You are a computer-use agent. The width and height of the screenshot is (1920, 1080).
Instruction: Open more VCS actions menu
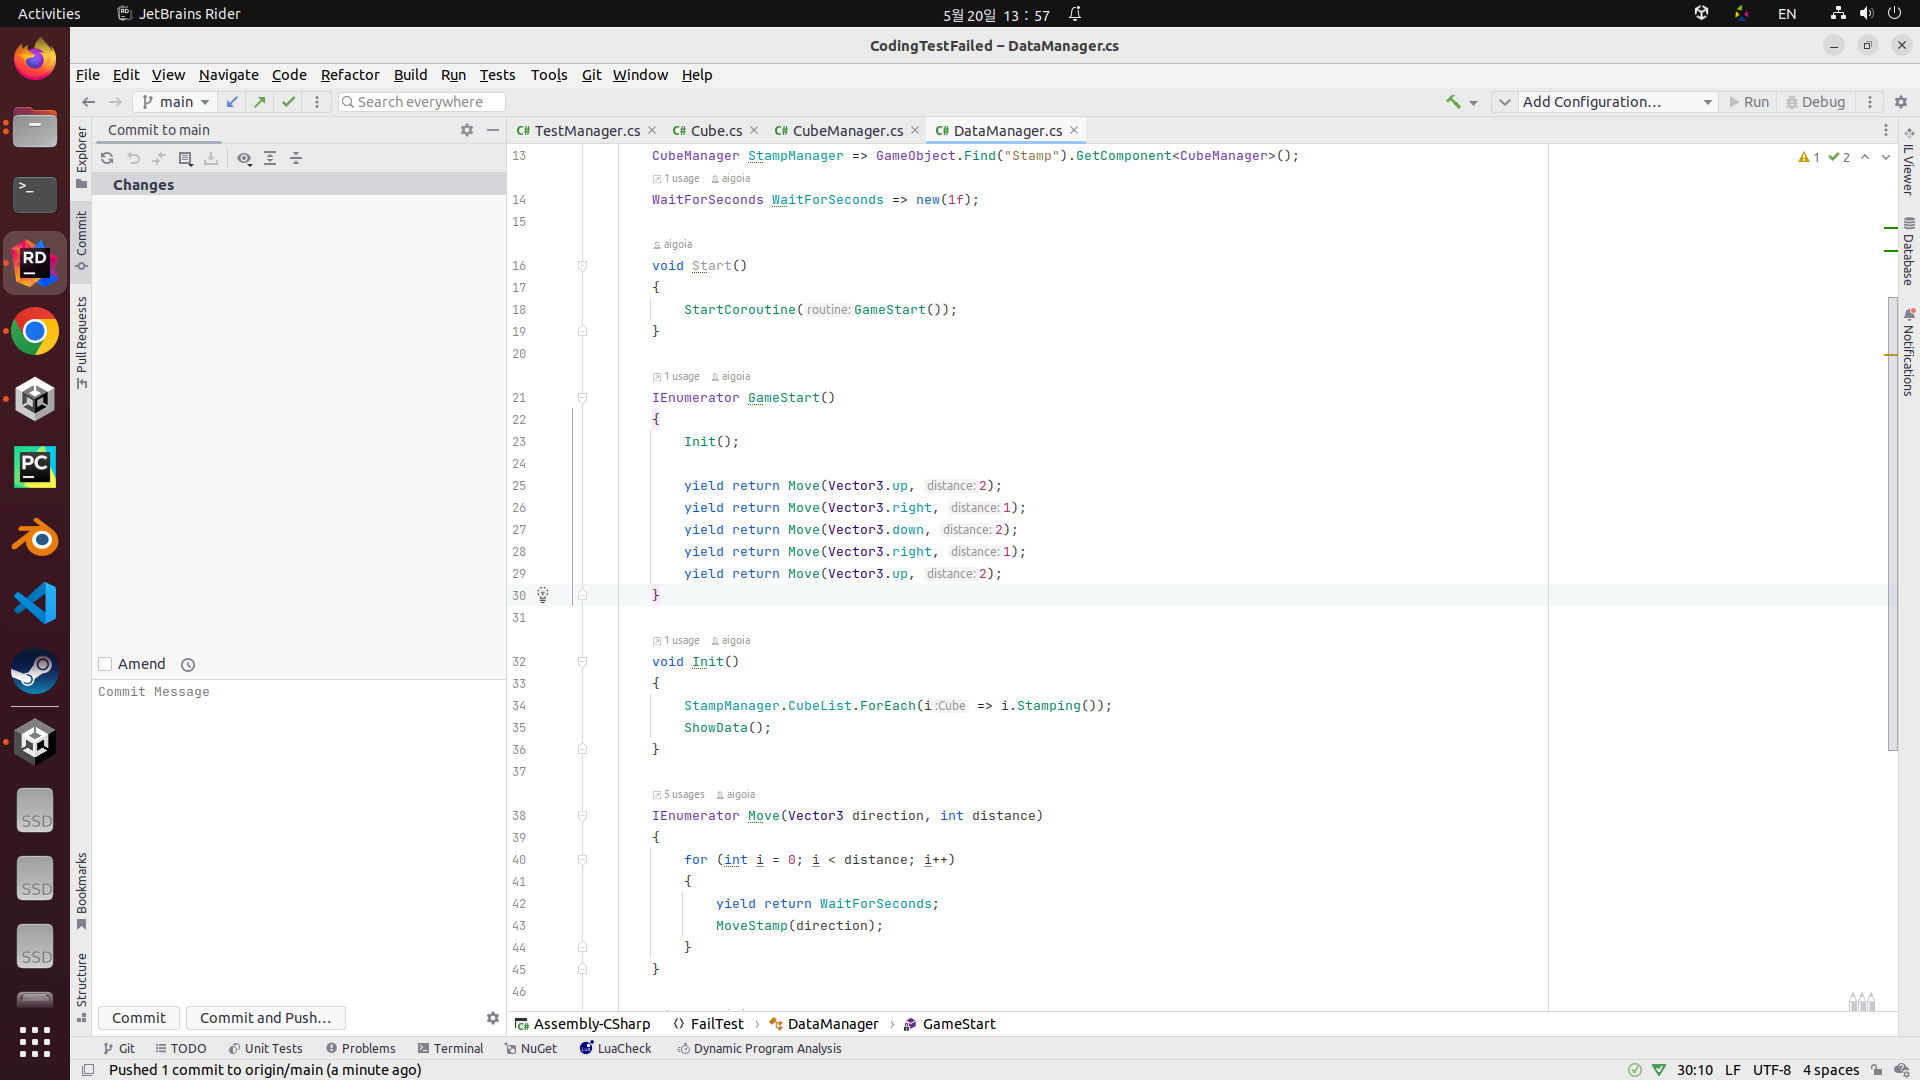(317, 102)
